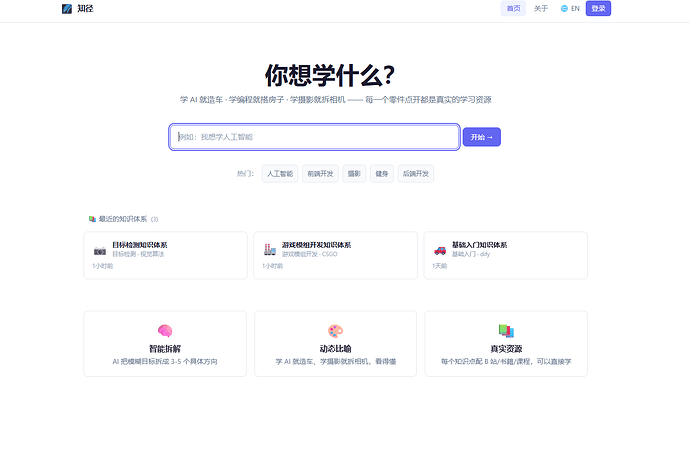Click the 目标检测 · 视觉算法 subtitle
Viewport: 690px width, 476px height.
tap(138, 254)
